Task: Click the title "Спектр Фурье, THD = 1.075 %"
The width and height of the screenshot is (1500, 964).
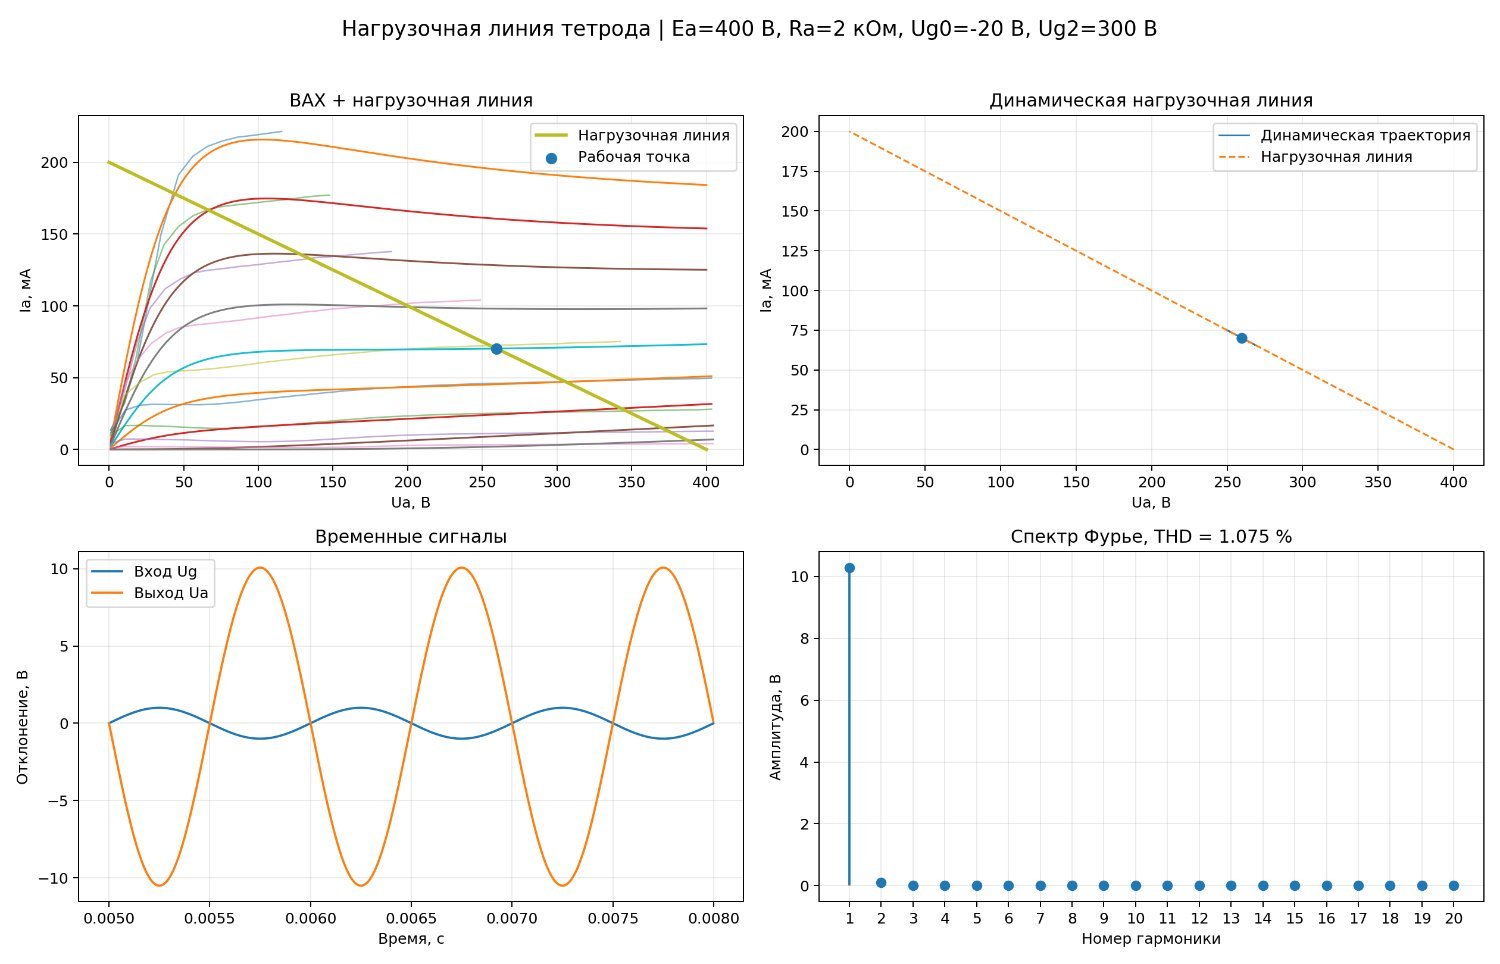Action: click(1151, 537)
